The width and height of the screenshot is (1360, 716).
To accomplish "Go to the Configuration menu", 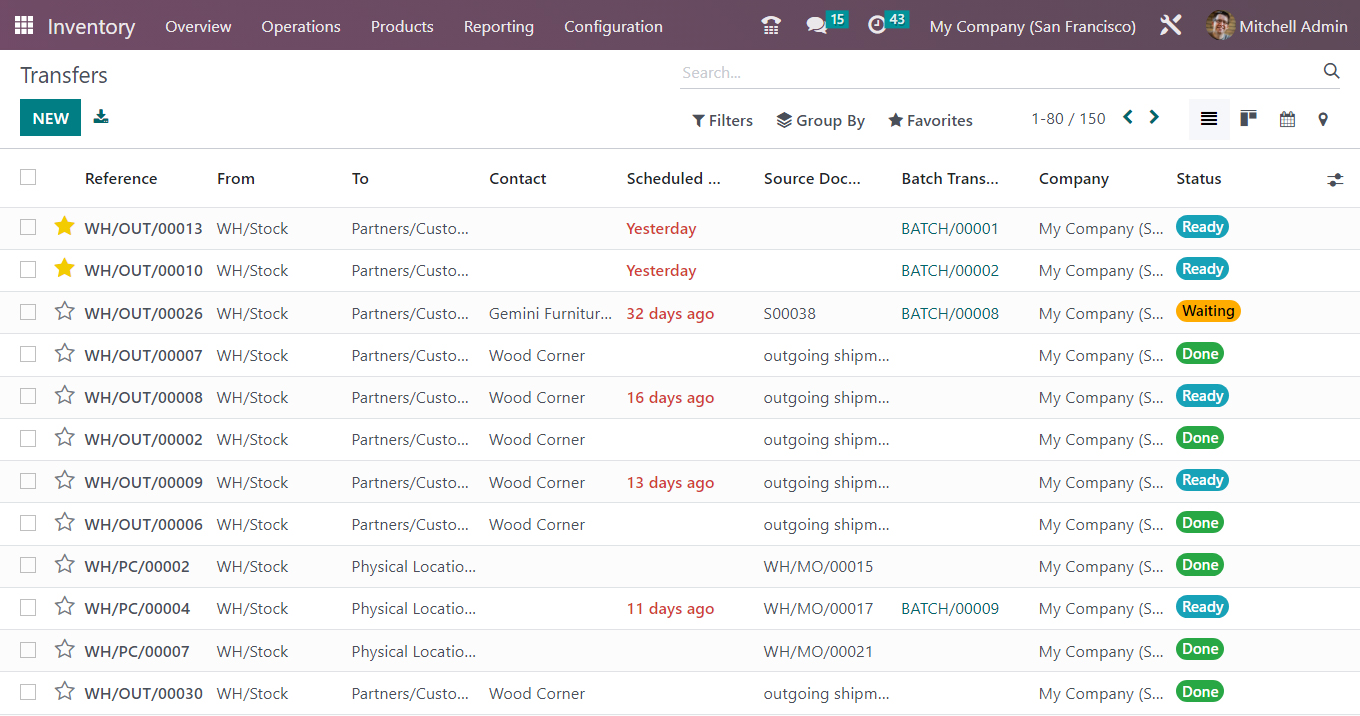I will [613, 26].
